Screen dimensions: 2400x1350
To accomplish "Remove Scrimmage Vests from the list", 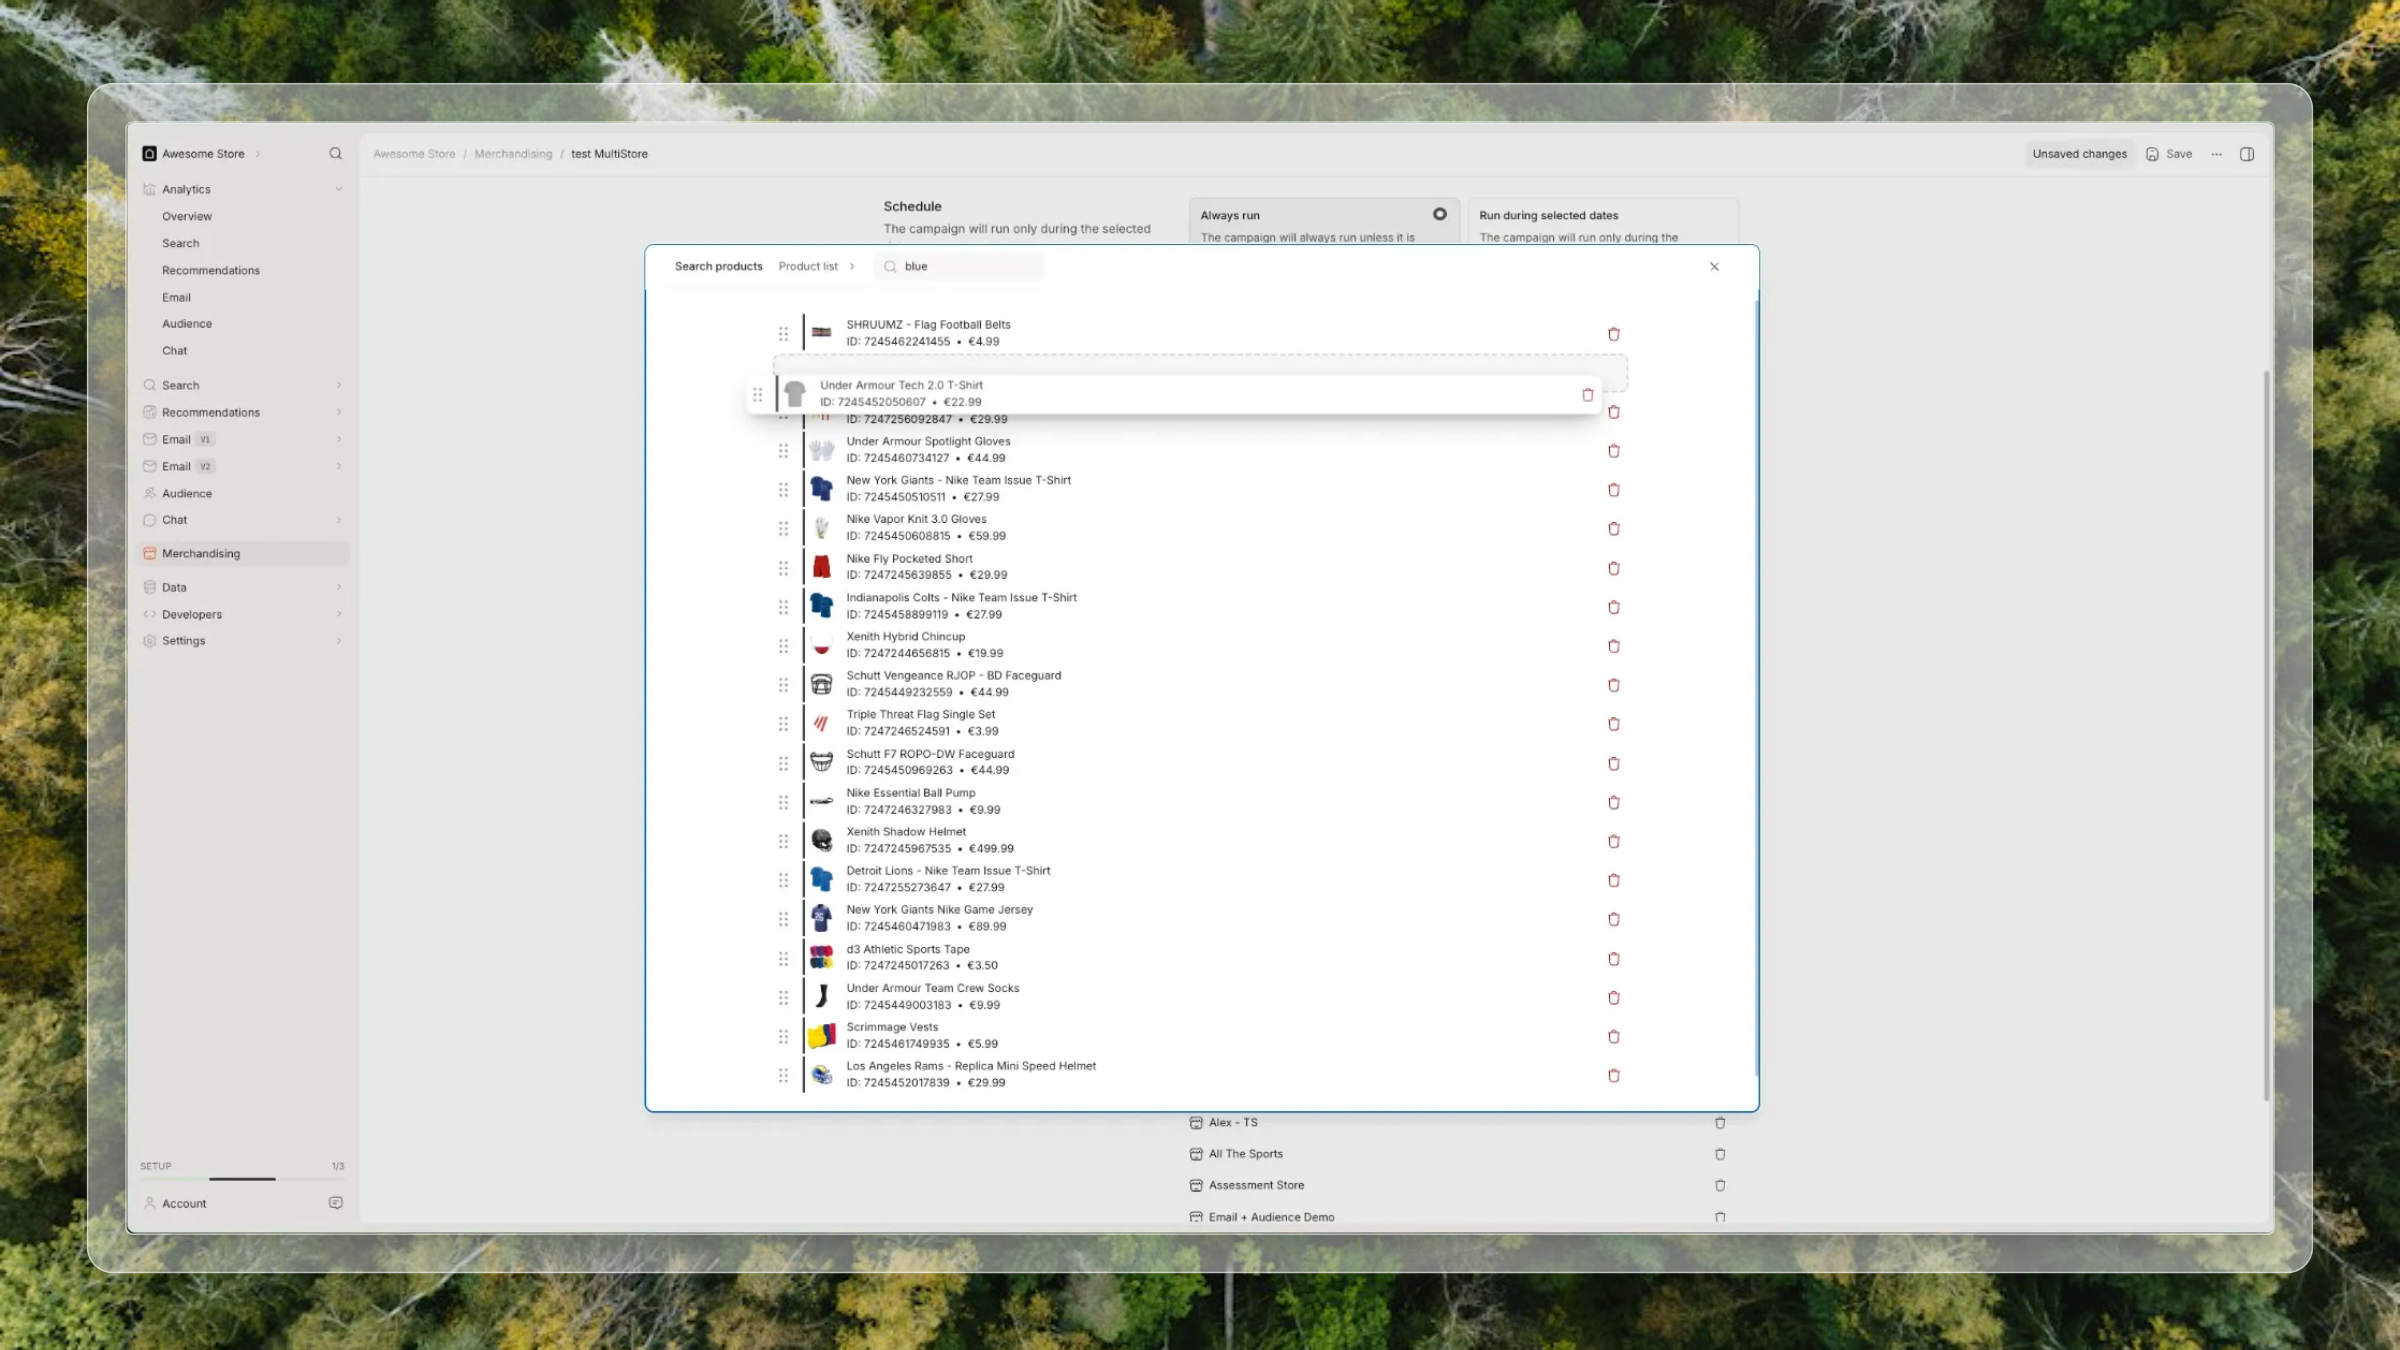I will [1613, 1037].
